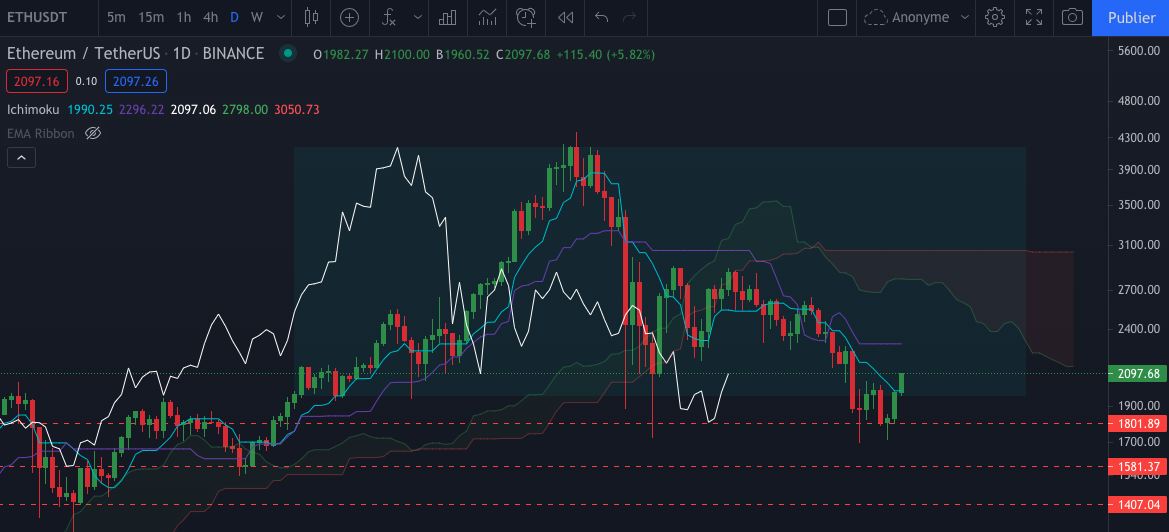Viewport: 1169px width, 532px height.
Task: Click the 0.10 spread value
Action: coord(86,80)
